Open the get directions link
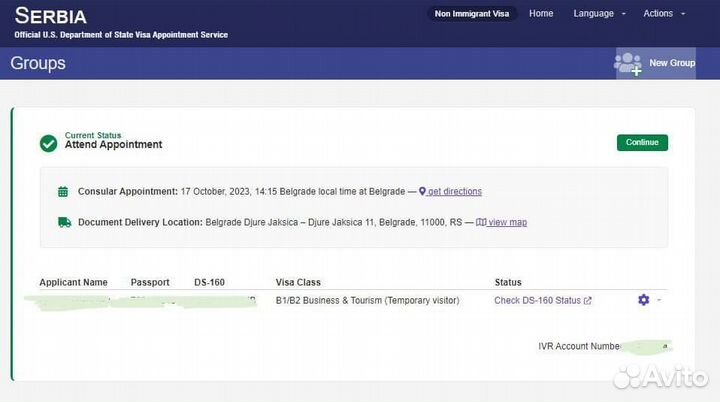This screenshot has width=720, height=402. [x=455, y=191]
